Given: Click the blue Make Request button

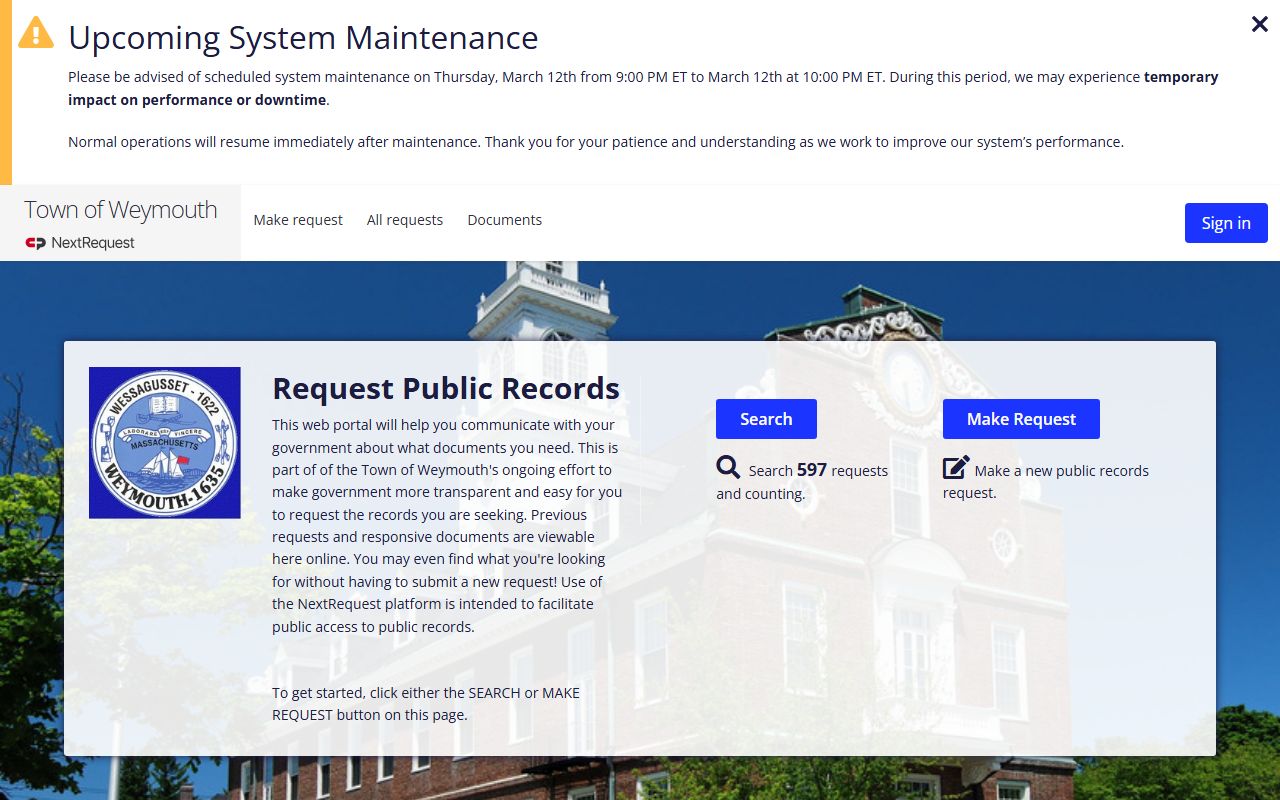Looking at the screenshot, I should click(1021, 419).
